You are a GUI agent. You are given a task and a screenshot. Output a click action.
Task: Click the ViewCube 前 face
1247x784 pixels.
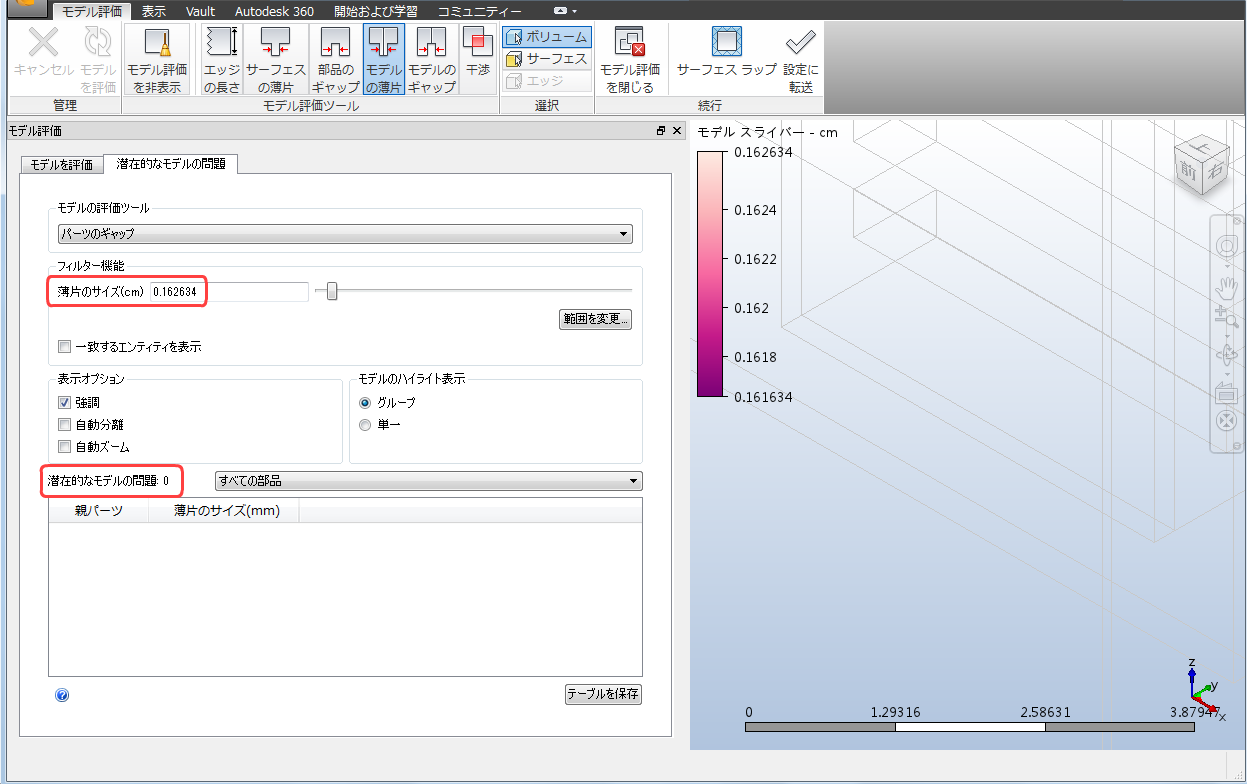tap(1188, 171)
